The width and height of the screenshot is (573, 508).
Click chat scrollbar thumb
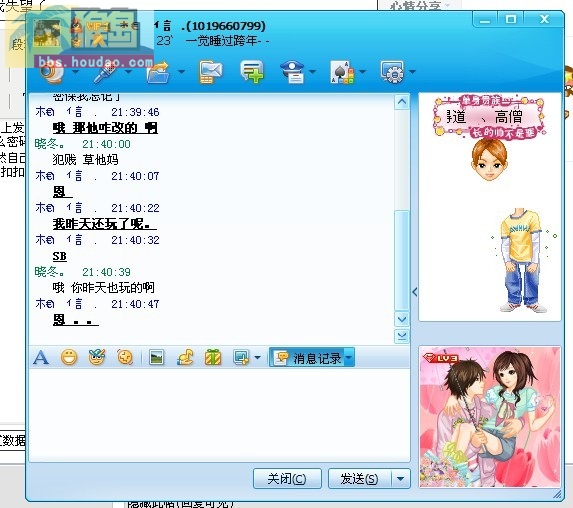point(402,260)
